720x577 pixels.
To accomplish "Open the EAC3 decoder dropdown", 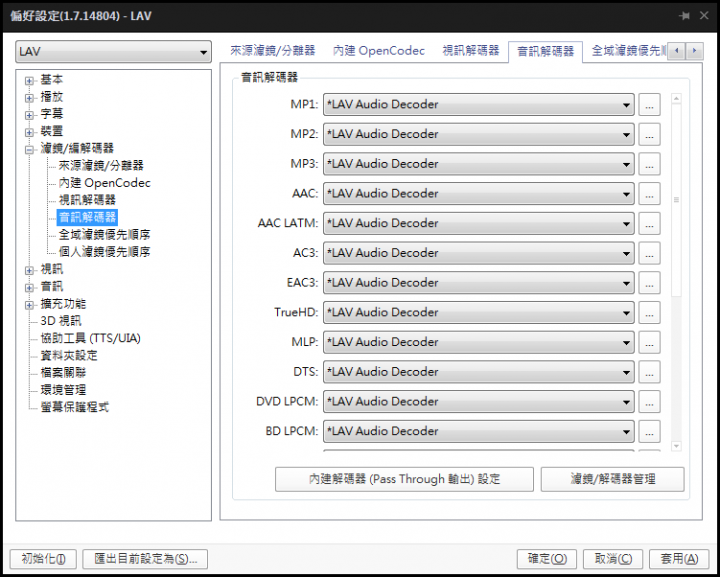I will pyautogui.click(x=478, y=283).
